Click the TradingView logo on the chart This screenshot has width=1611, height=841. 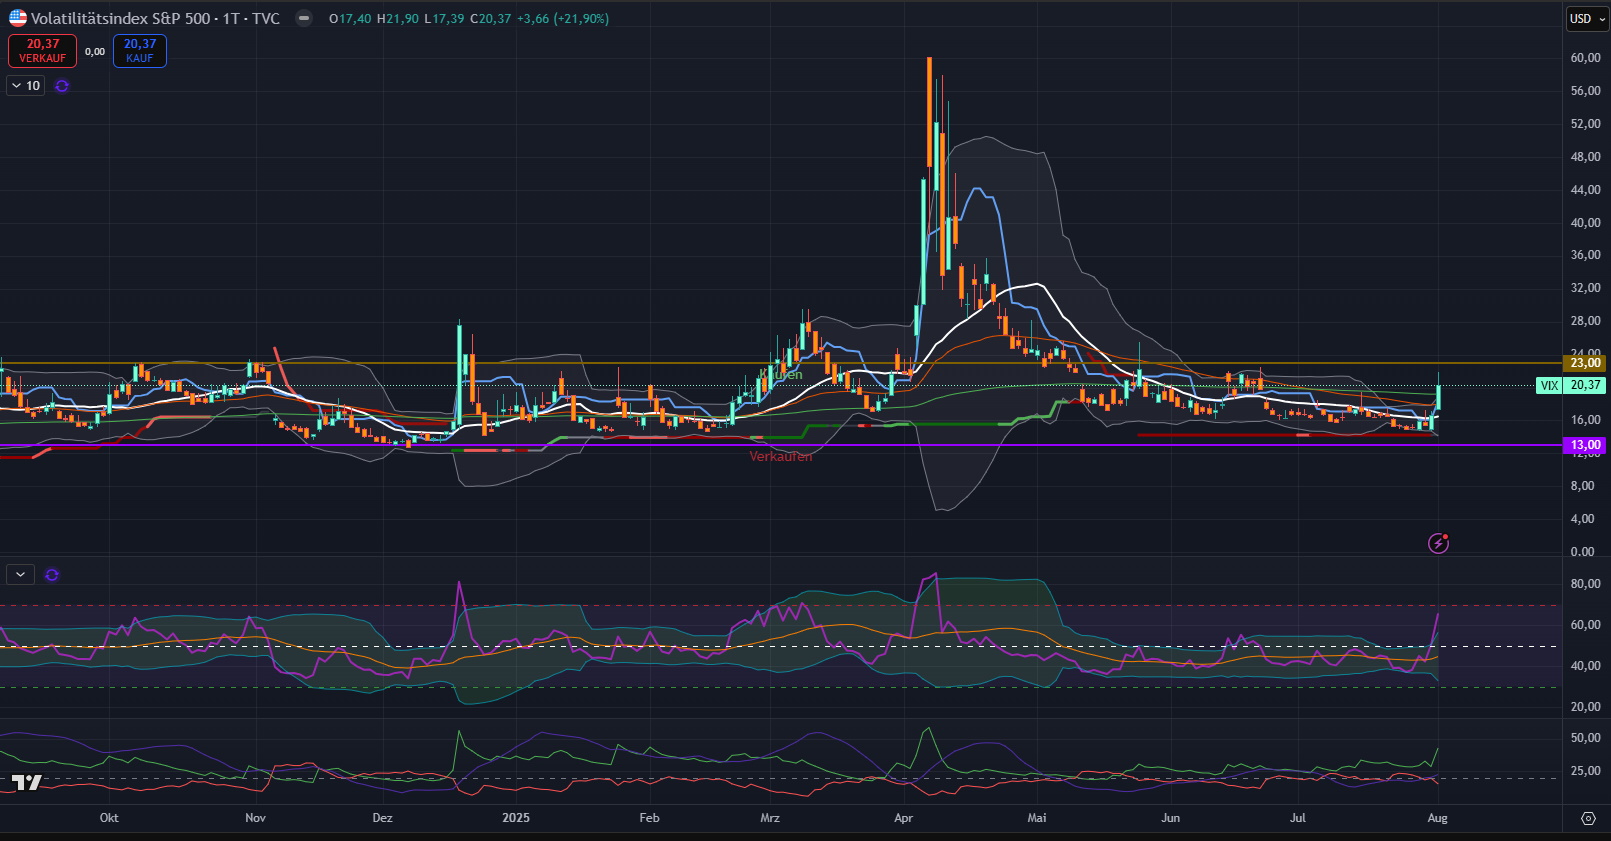(27, 782)
